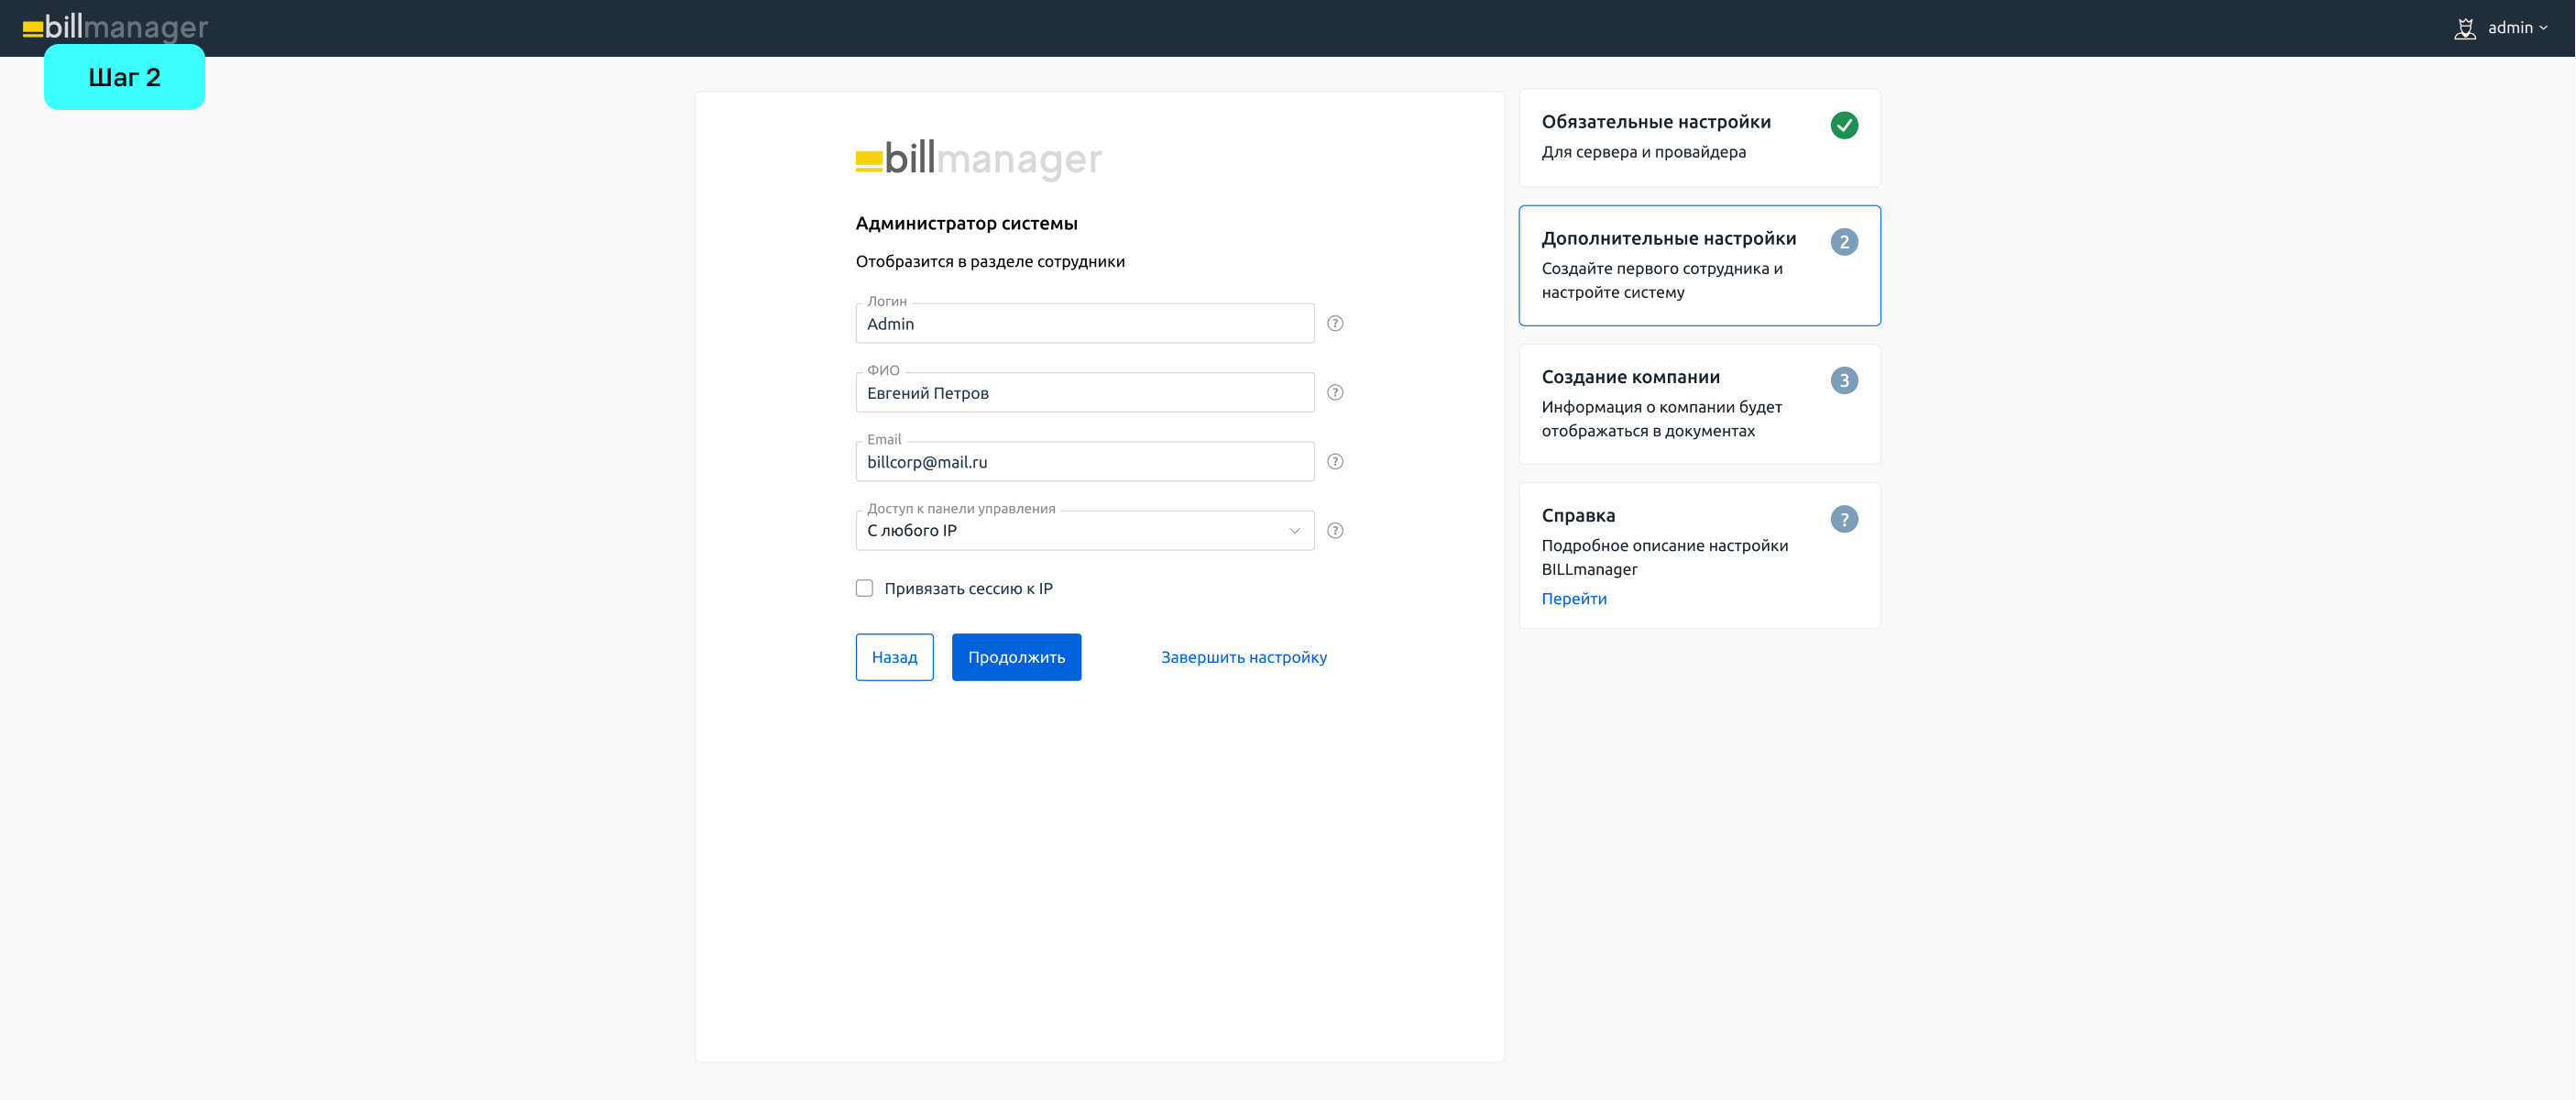Enable Привязать сессию к IP checkbox
Viewport: 2576px width, 1100px height.
point(864,588)
